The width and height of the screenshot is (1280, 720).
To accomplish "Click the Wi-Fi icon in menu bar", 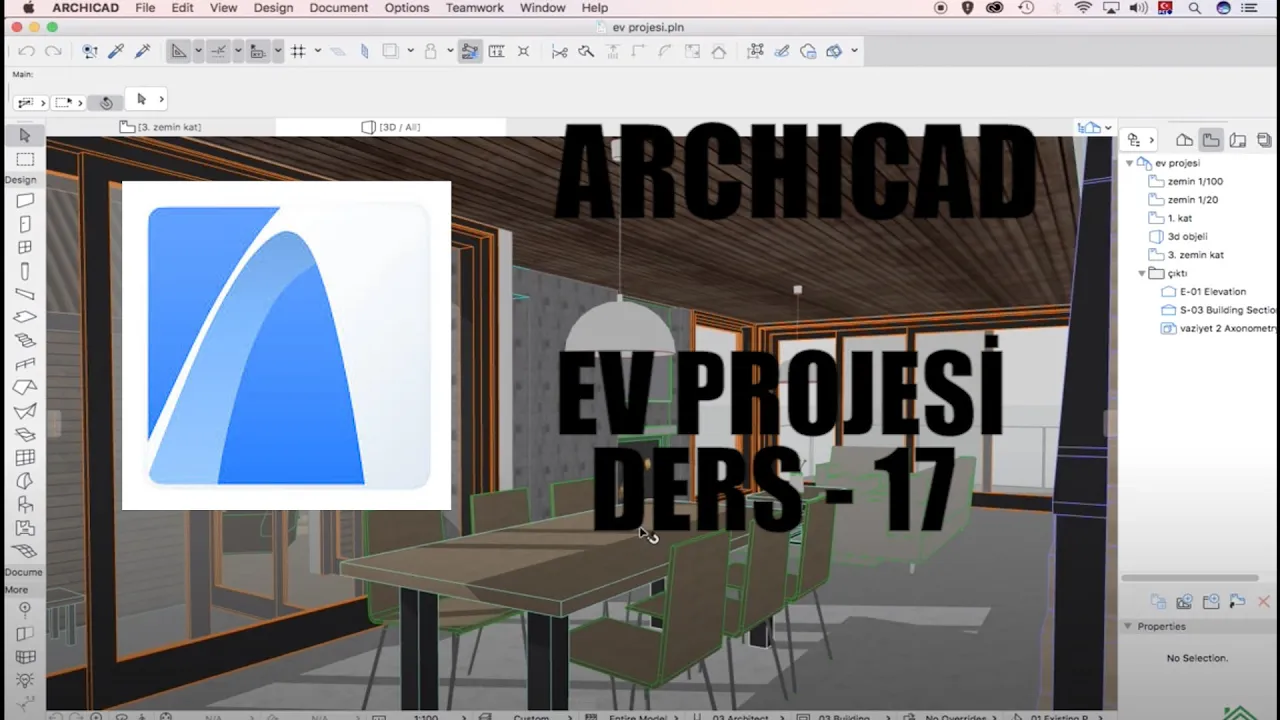I will (x=1084, y=8).
